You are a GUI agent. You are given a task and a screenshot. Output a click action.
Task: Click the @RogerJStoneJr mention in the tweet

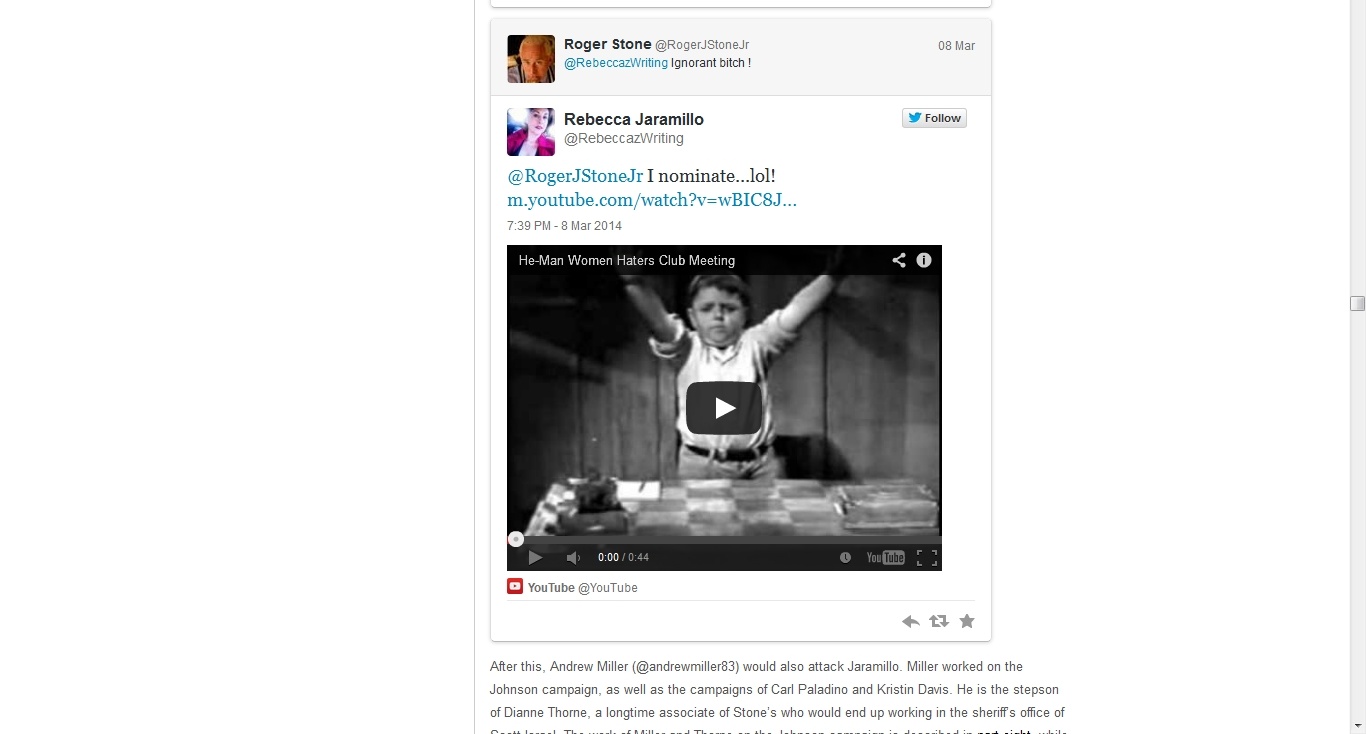[575, 176]
